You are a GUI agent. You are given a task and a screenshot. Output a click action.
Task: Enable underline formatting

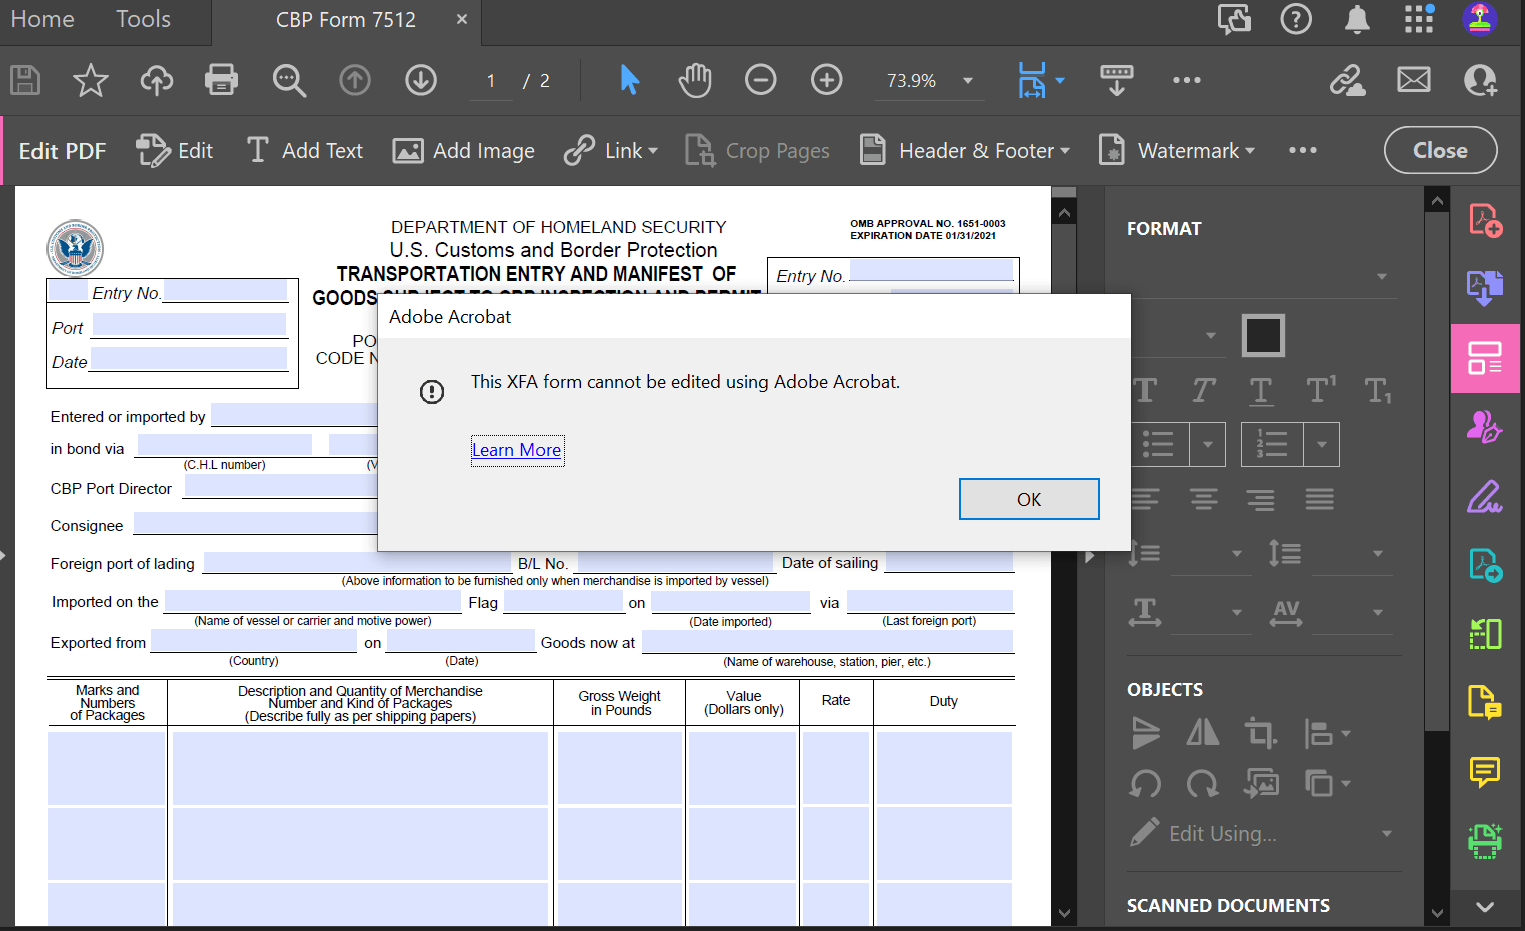pos(1260,390)
